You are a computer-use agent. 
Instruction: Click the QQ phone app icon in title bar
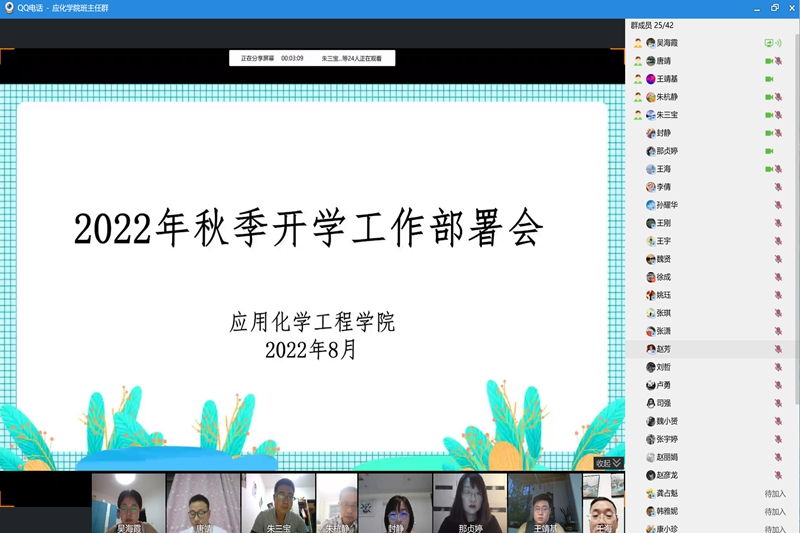[9, 7]
